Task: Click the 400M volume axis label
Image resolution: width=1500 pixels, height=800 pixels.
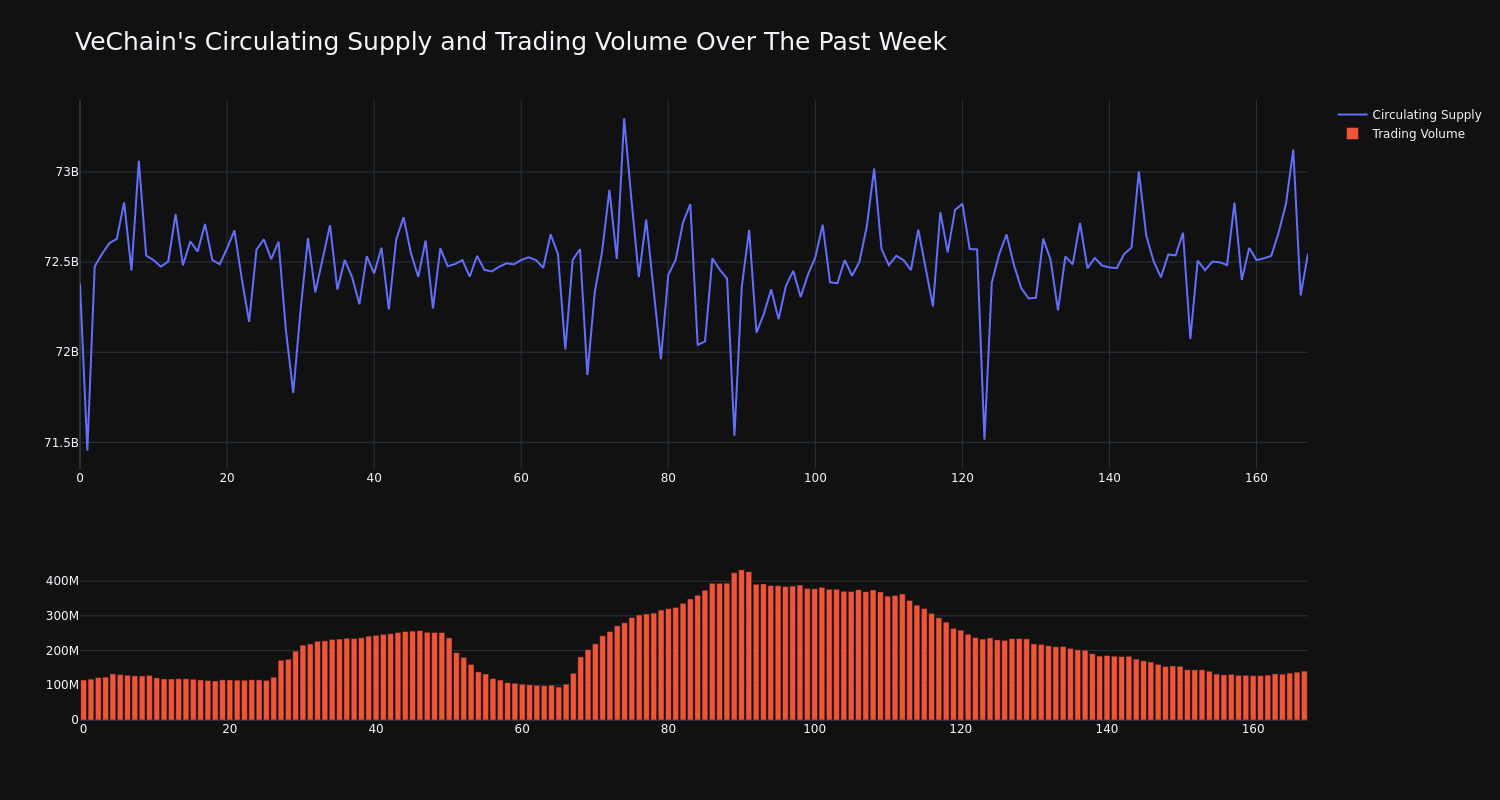Action: pyautogui.click(x=62, y=581)
